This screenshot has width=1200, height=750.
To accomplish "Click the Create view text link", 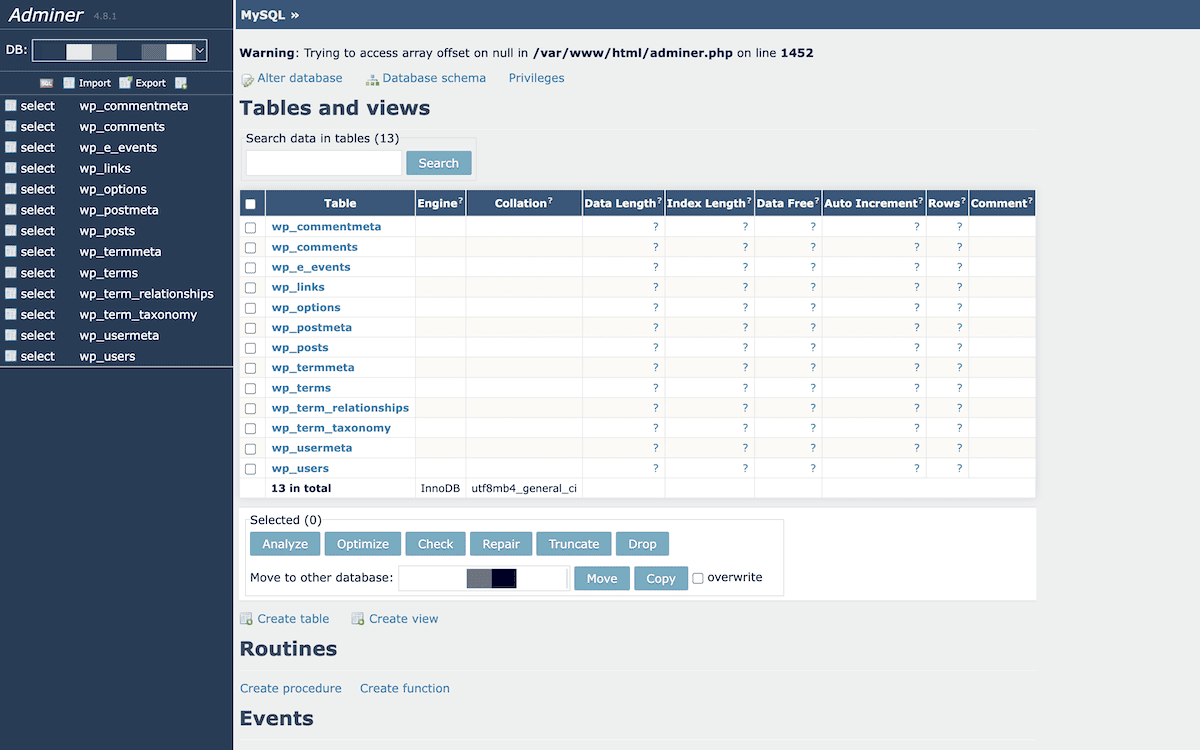I will (x=403, y=619).
